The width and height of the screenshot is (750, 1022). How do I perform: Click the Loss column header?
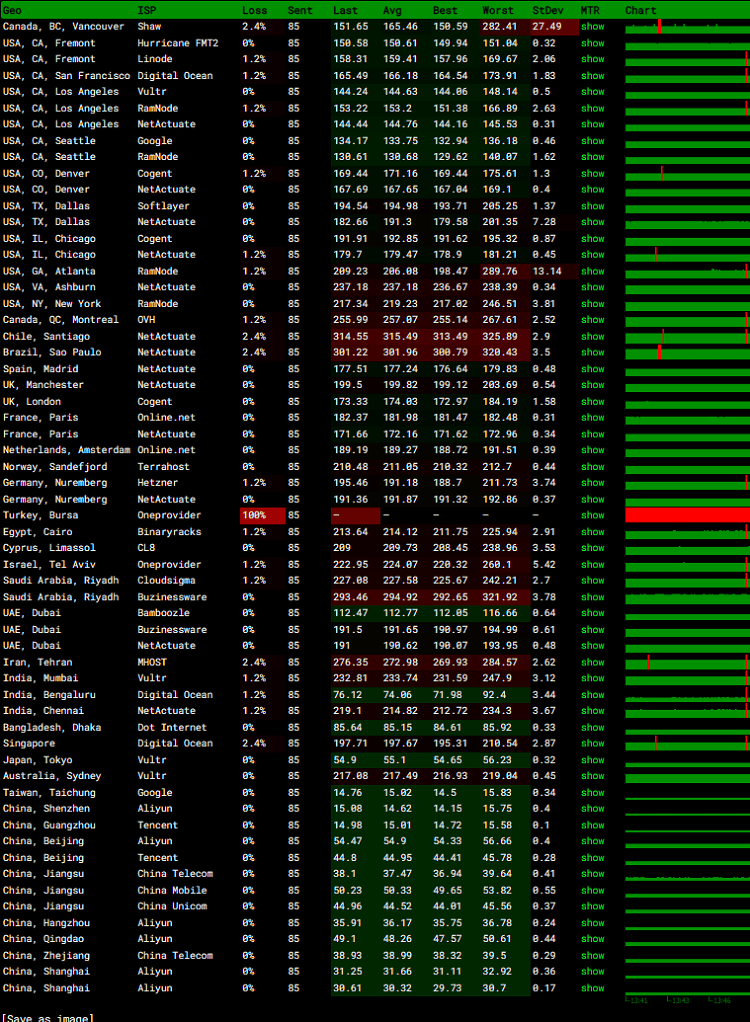(254, 10)
